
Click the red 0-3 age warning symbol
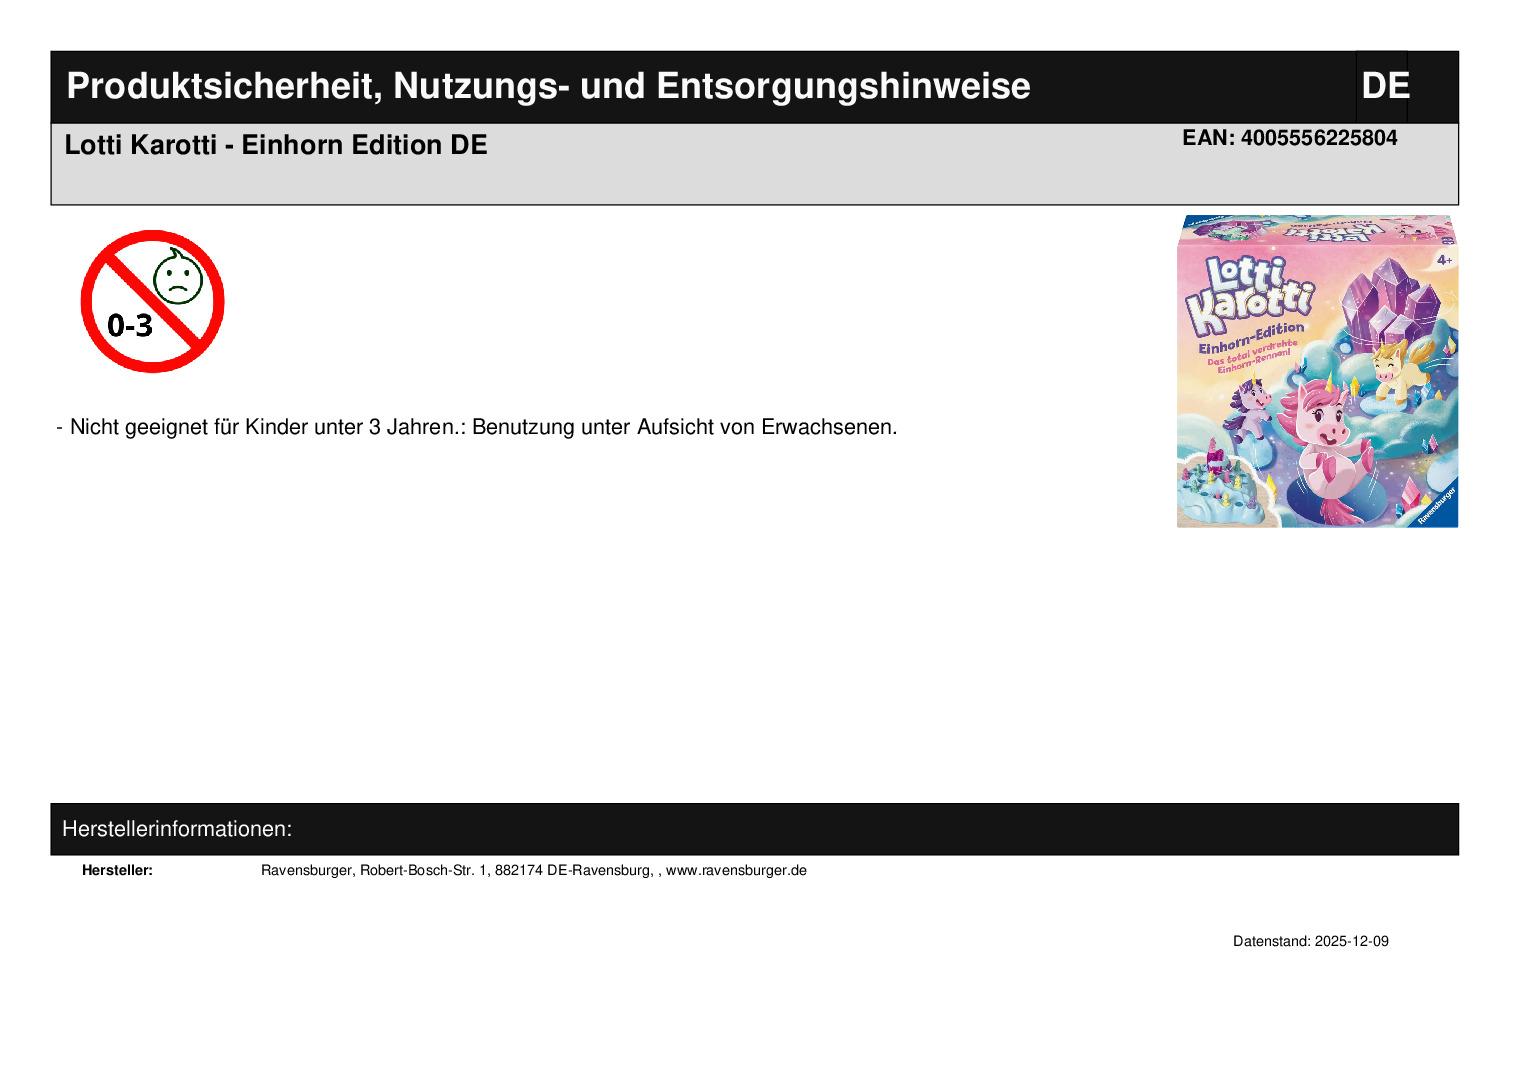click(152, 301)
